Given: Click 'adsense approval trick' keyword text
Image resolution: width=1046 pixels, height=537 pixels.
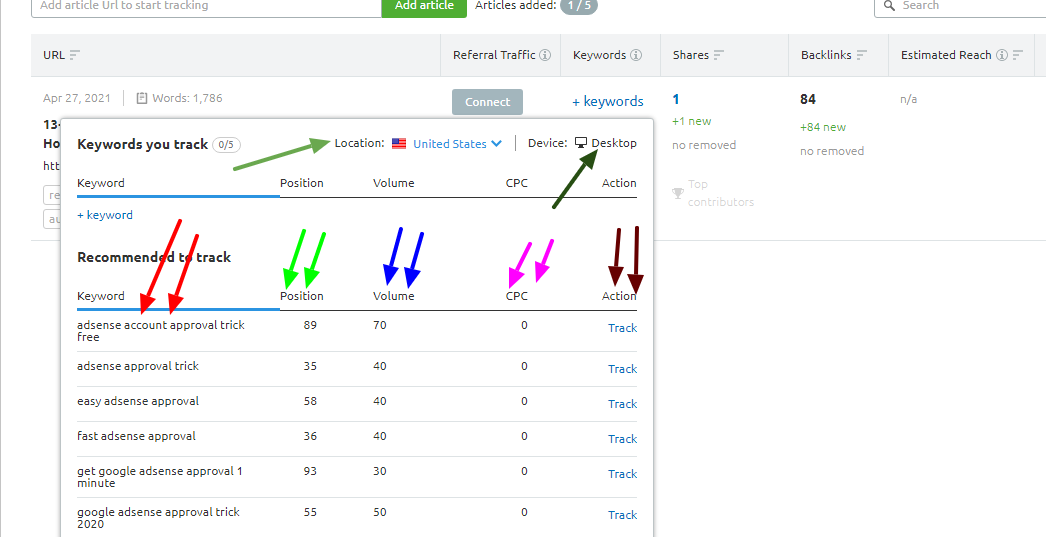Looking at the screenshot, I should point(138,366).
